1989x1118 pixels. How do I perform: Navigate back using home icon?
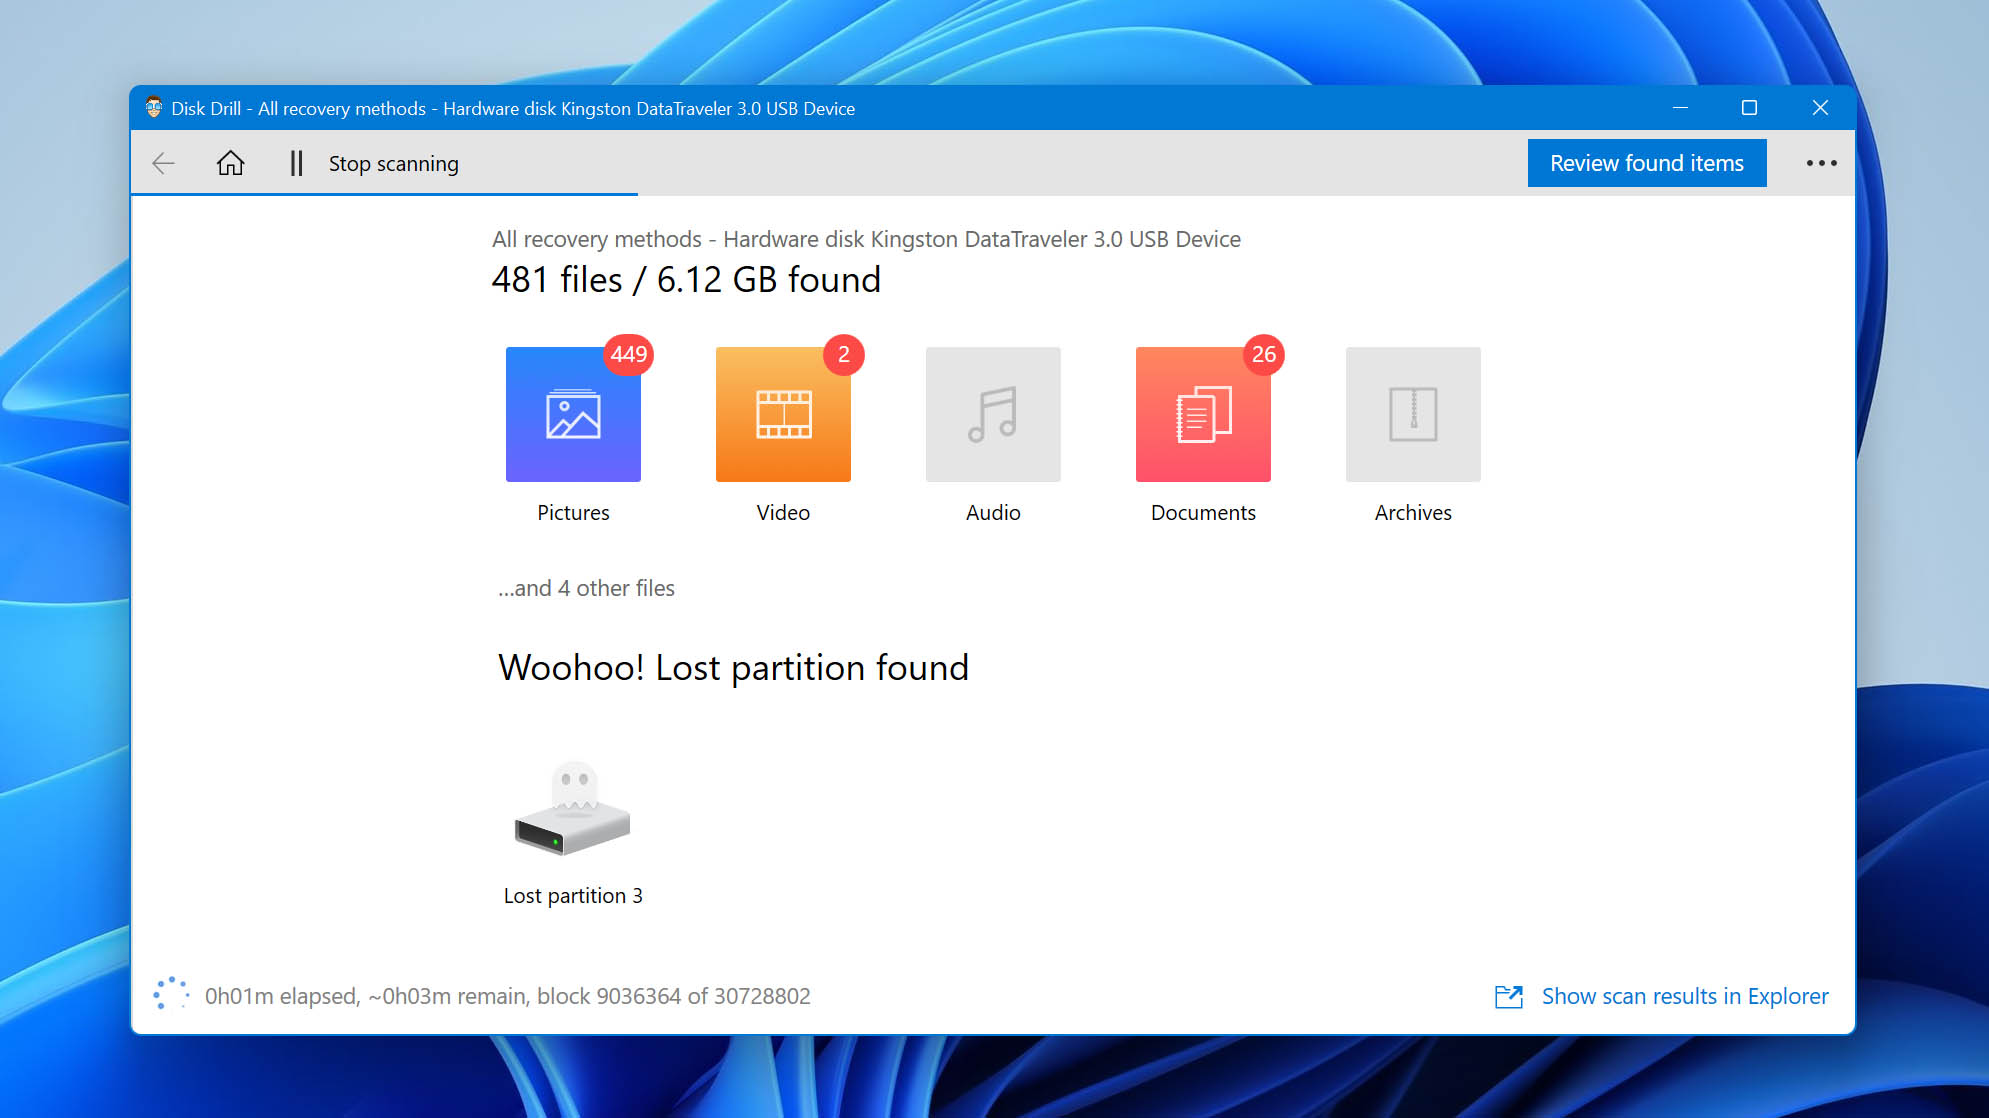pos(228,163)
